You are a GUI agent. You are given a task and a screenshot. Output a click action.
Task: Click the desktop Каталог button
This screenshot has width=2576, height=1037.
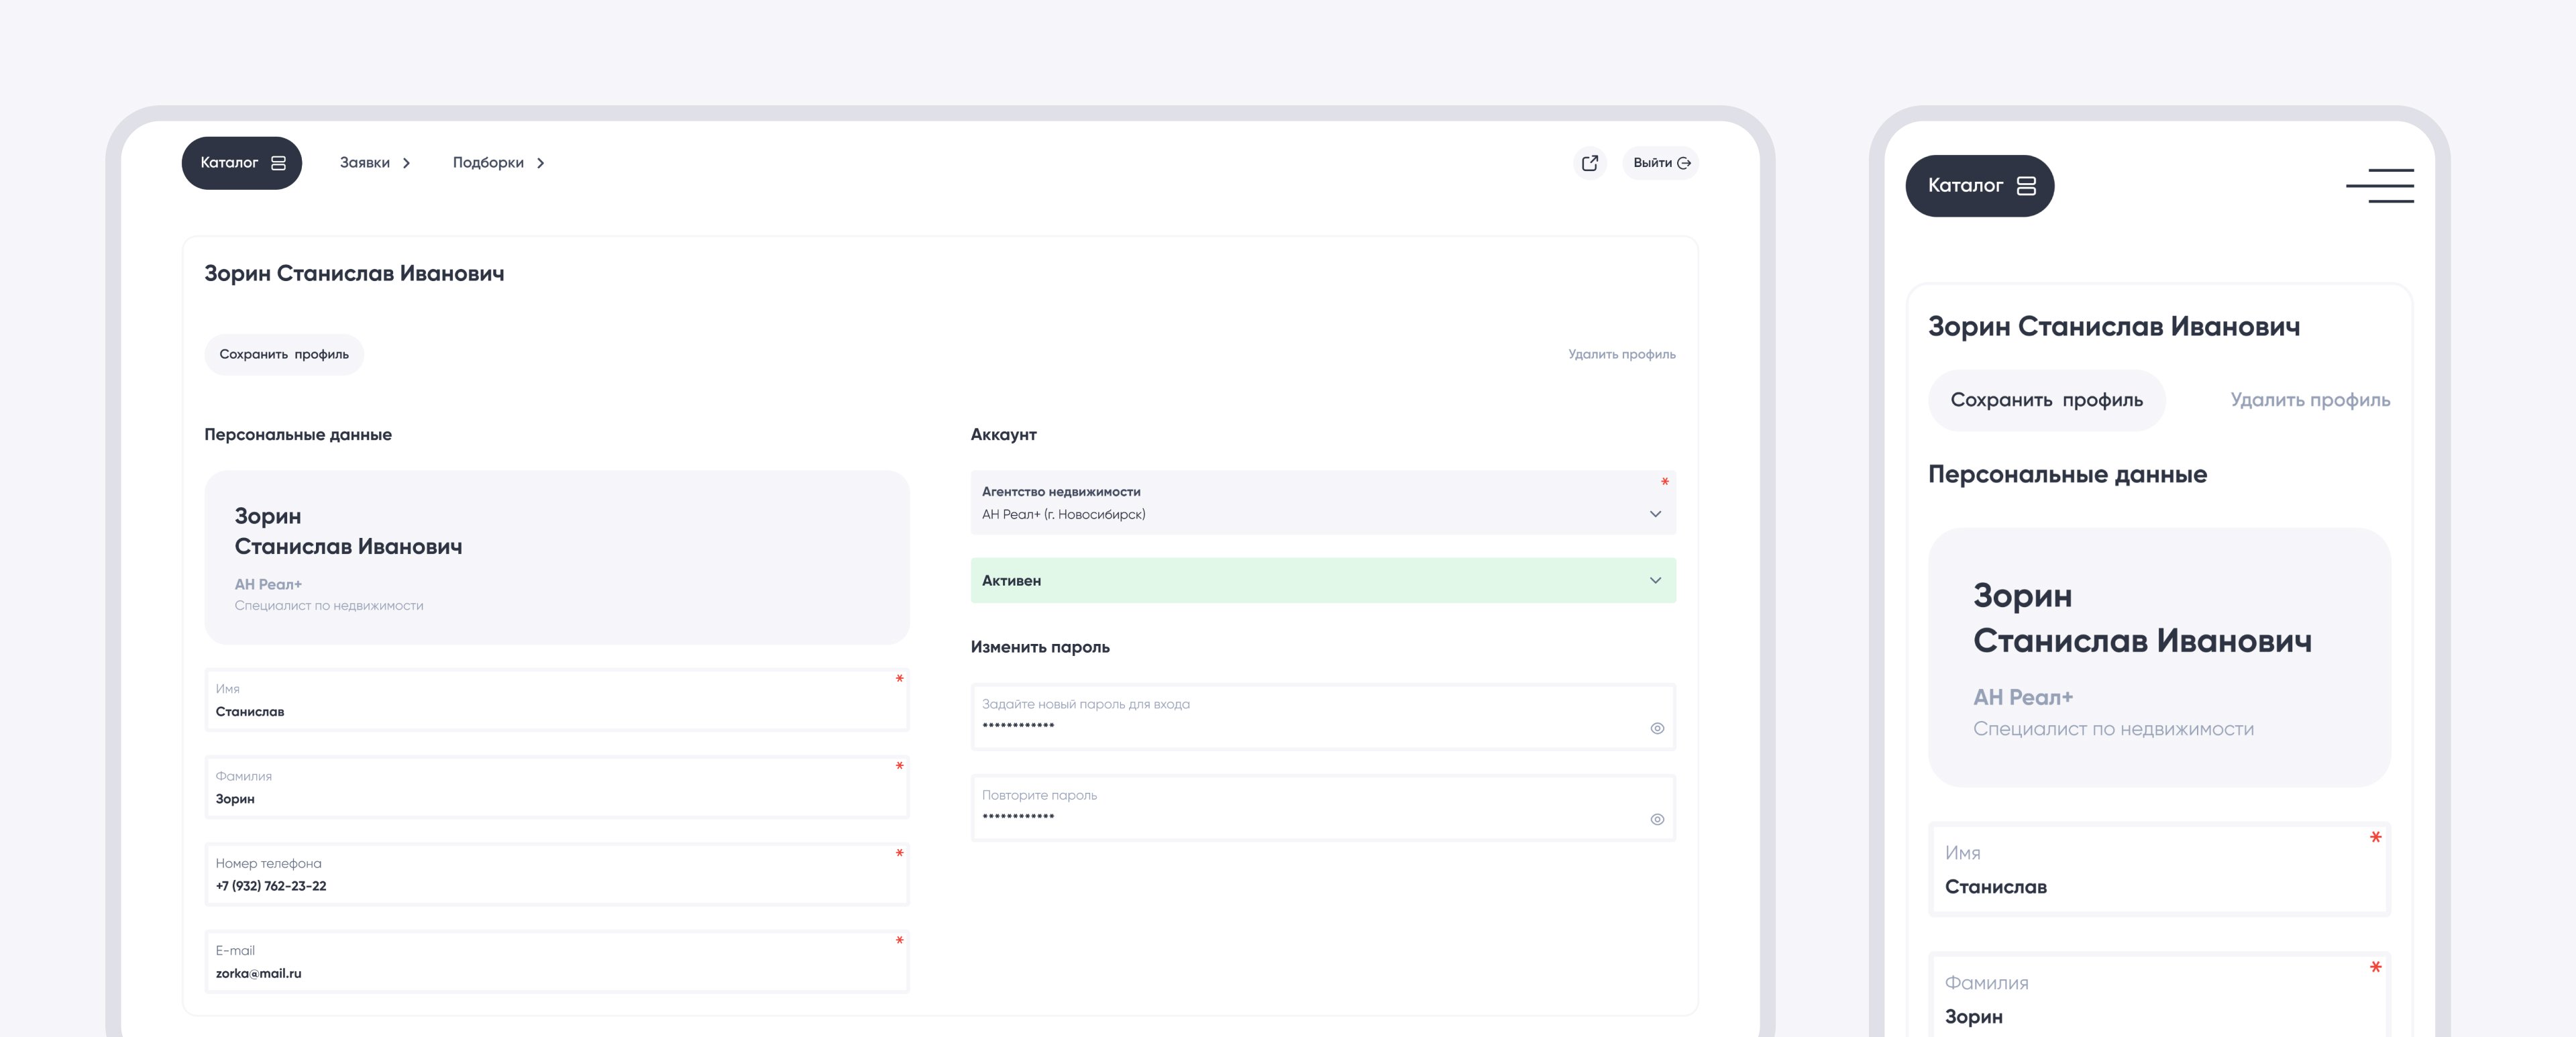pyautogui.click(x=242, y=163)
